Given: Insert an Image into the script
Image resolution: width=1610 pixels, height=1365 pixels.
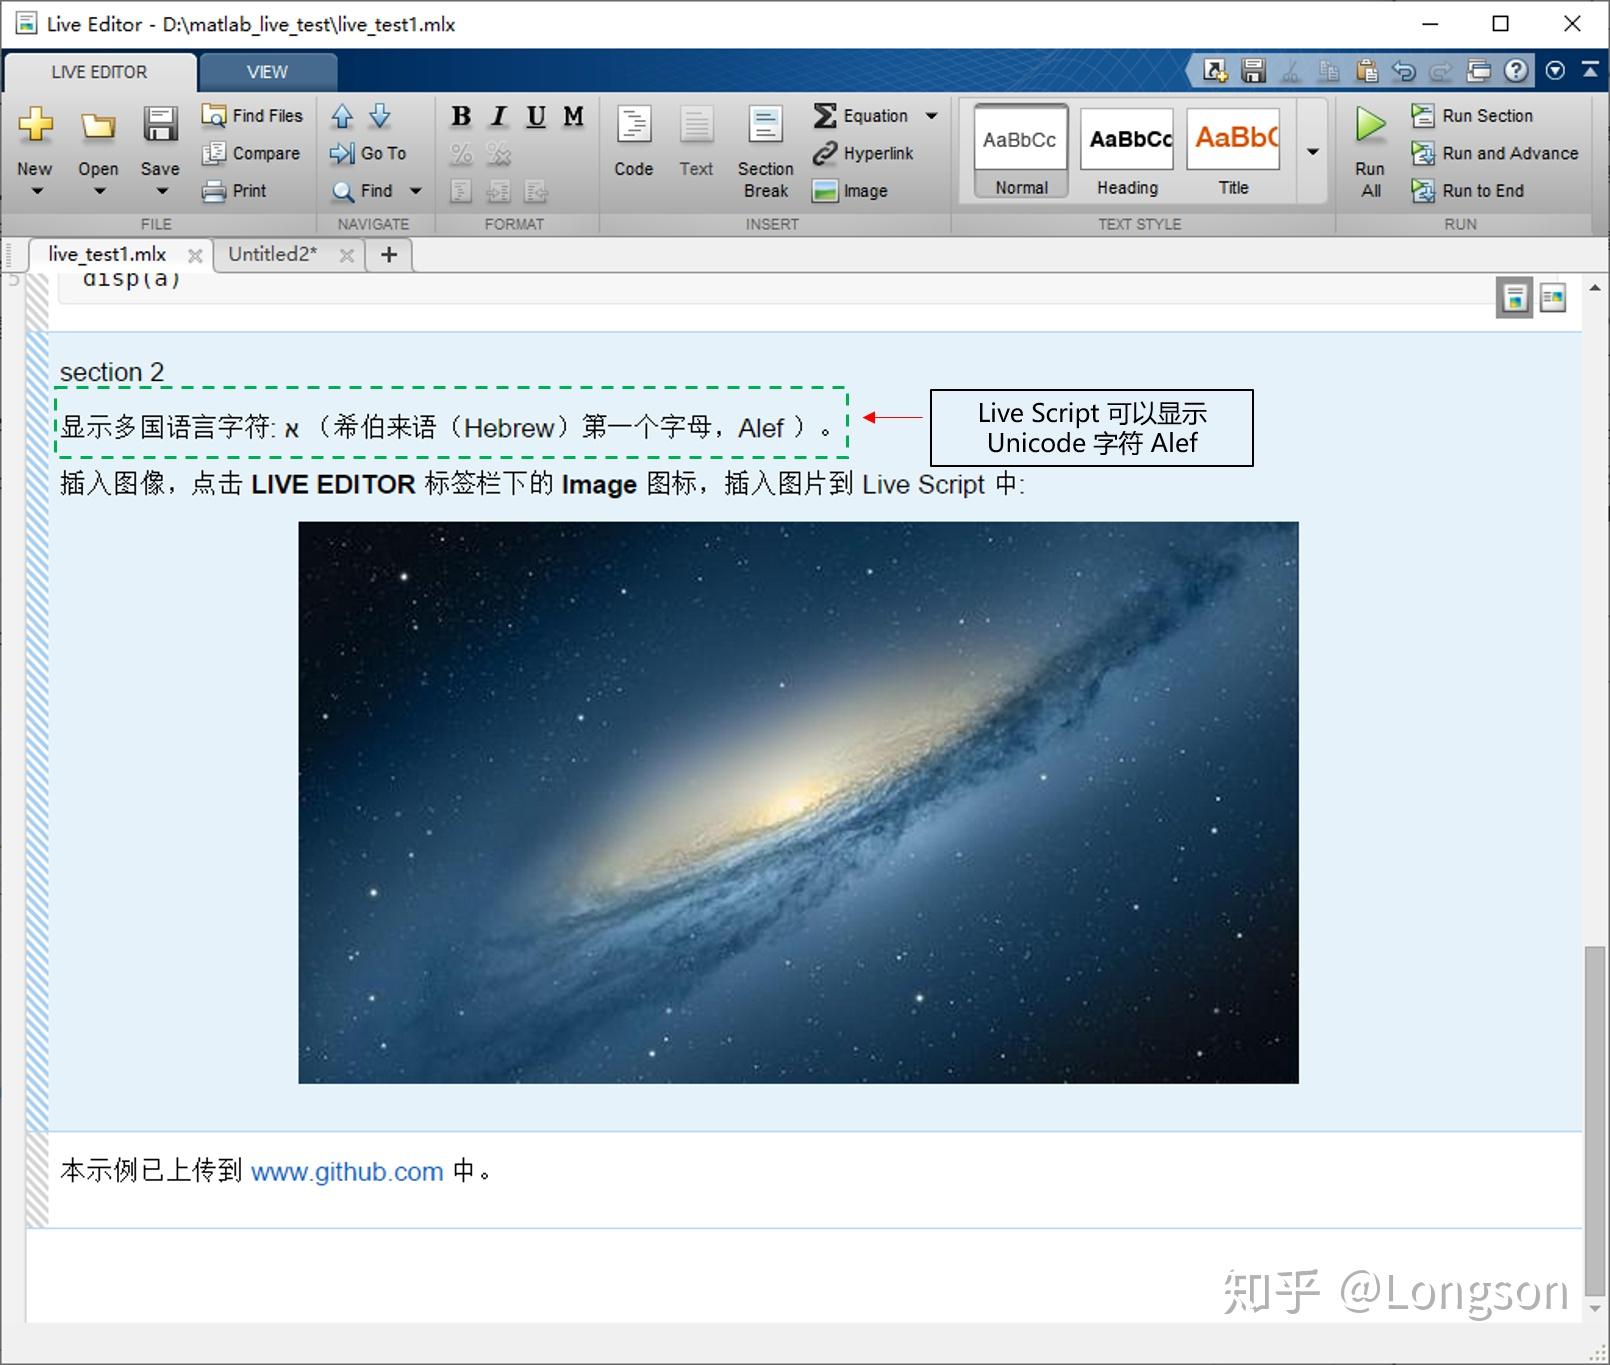Looking at the screenshot, I should coord(853,190).
